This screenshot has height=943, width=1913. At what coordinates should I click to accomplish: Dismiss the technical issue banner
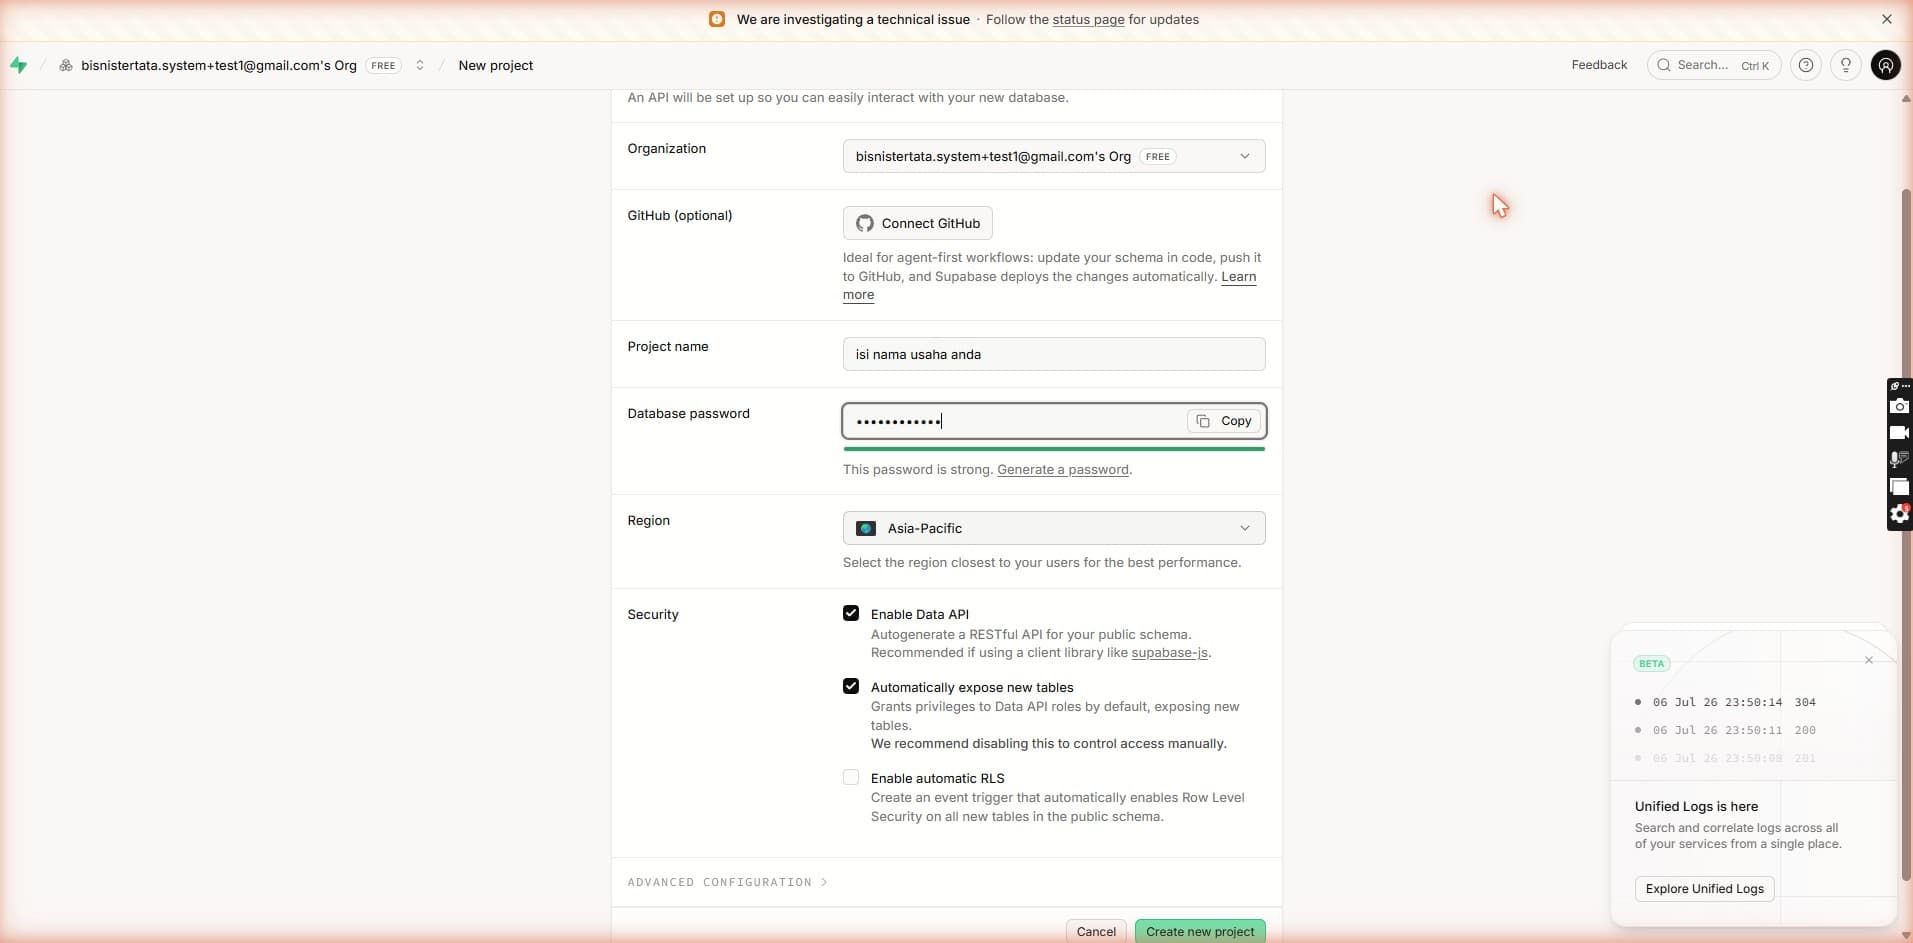click(1886, 19)
